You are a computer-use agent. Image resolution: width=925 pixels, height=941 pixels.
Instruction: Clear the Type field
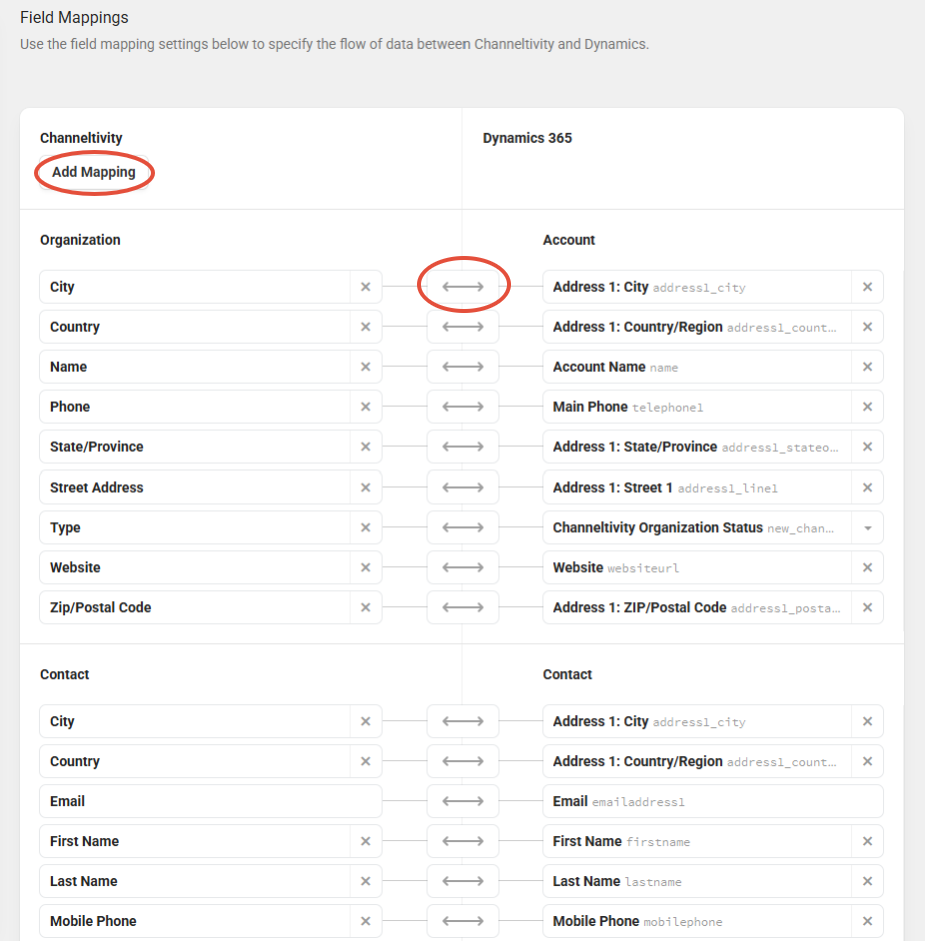point(366,528)
